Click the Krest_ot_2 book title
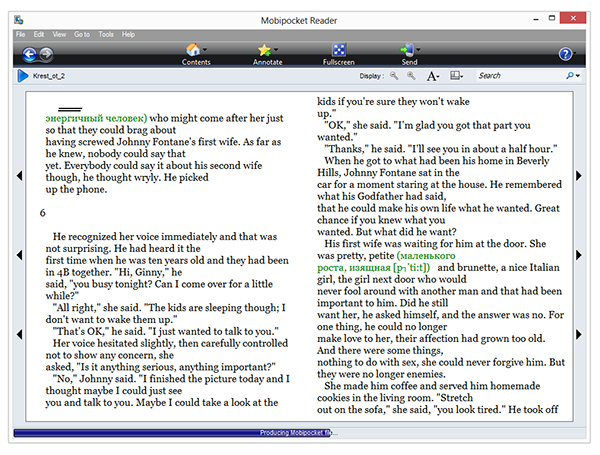Screen dimensions: 600x455 point(51,76)
